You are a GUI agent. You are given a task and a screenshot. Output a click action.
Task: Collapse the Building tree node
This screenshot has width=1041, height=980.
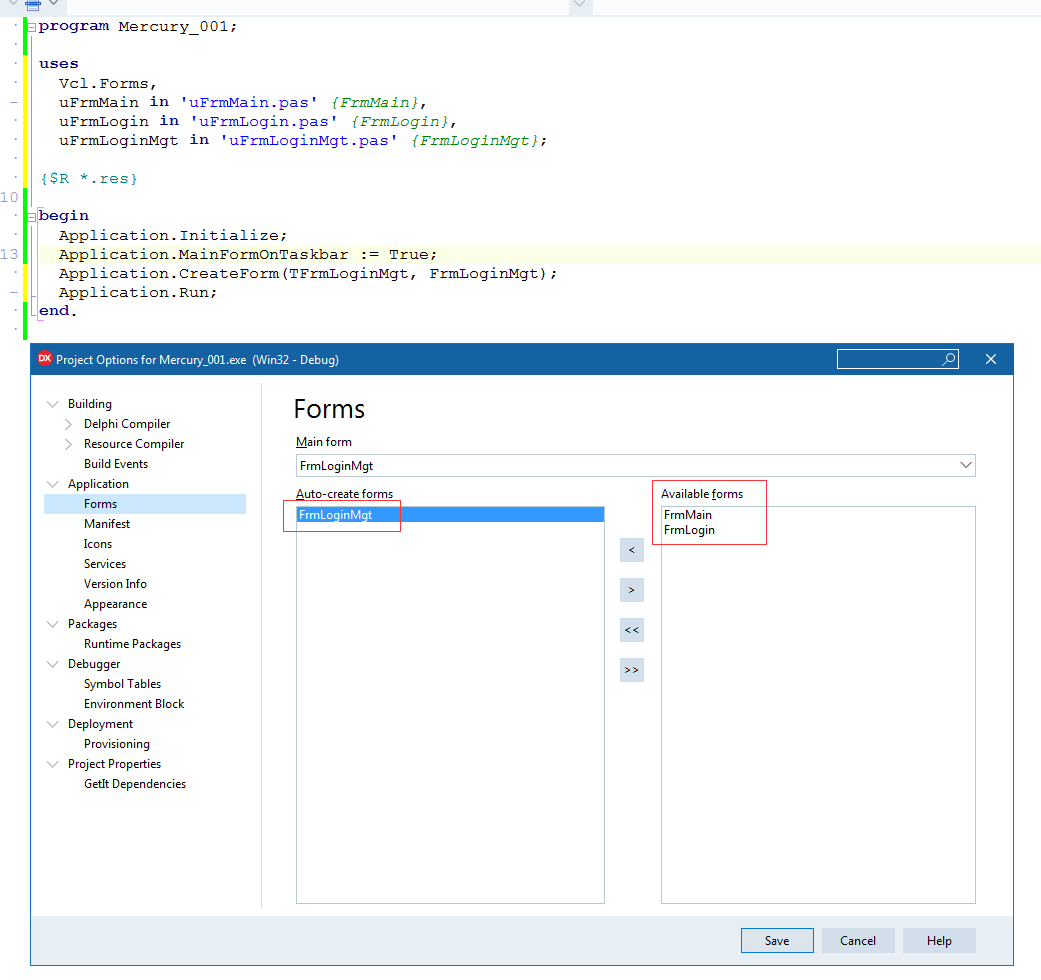52,404
